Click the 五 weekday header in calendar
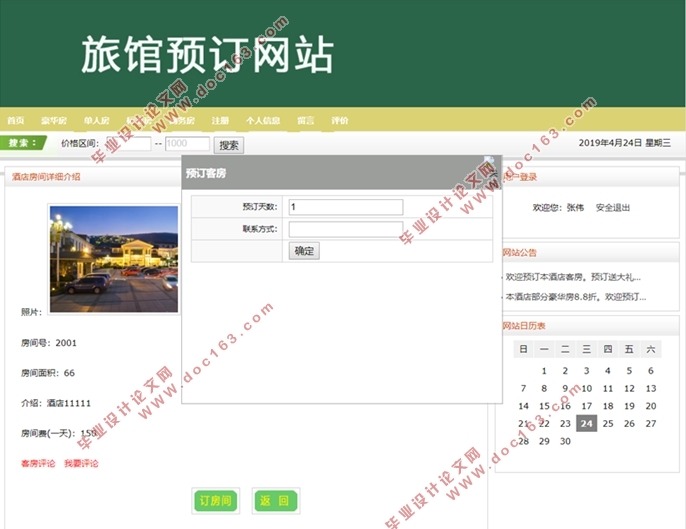 [629, 349]
